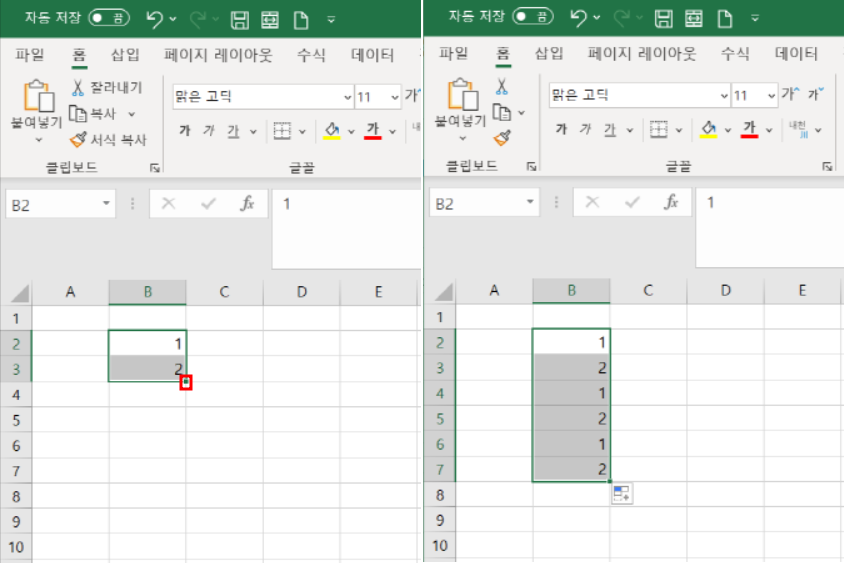The height and width of the screenshot is (570, 847).
Task: Open font dialog launcher in right window
Action: (x=827, y=166)
